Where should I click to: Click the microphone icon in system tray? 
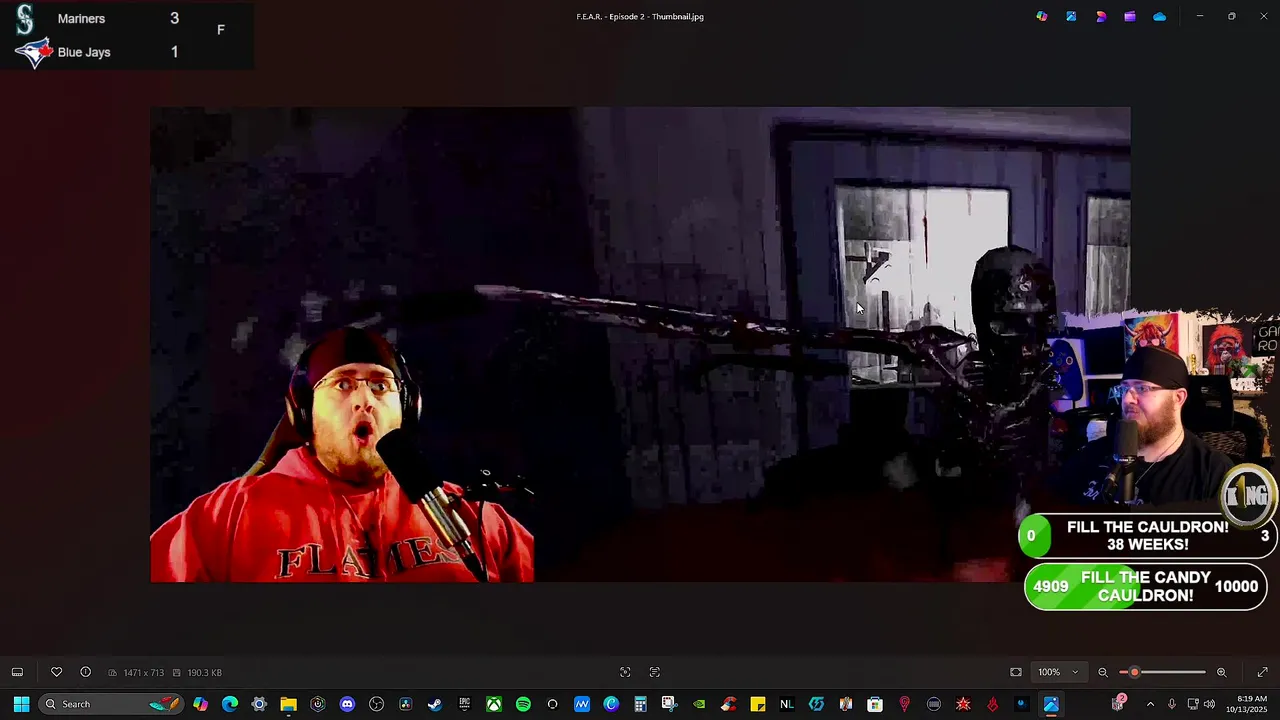[x=1172, y=704]
